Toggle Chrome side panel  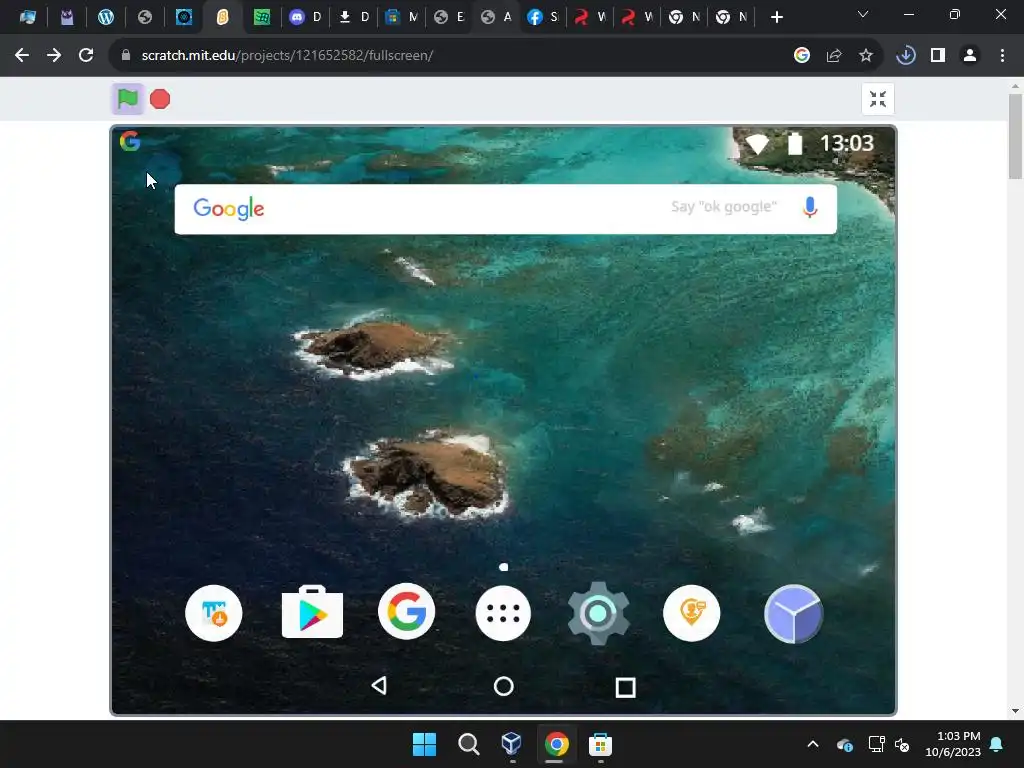938,56
